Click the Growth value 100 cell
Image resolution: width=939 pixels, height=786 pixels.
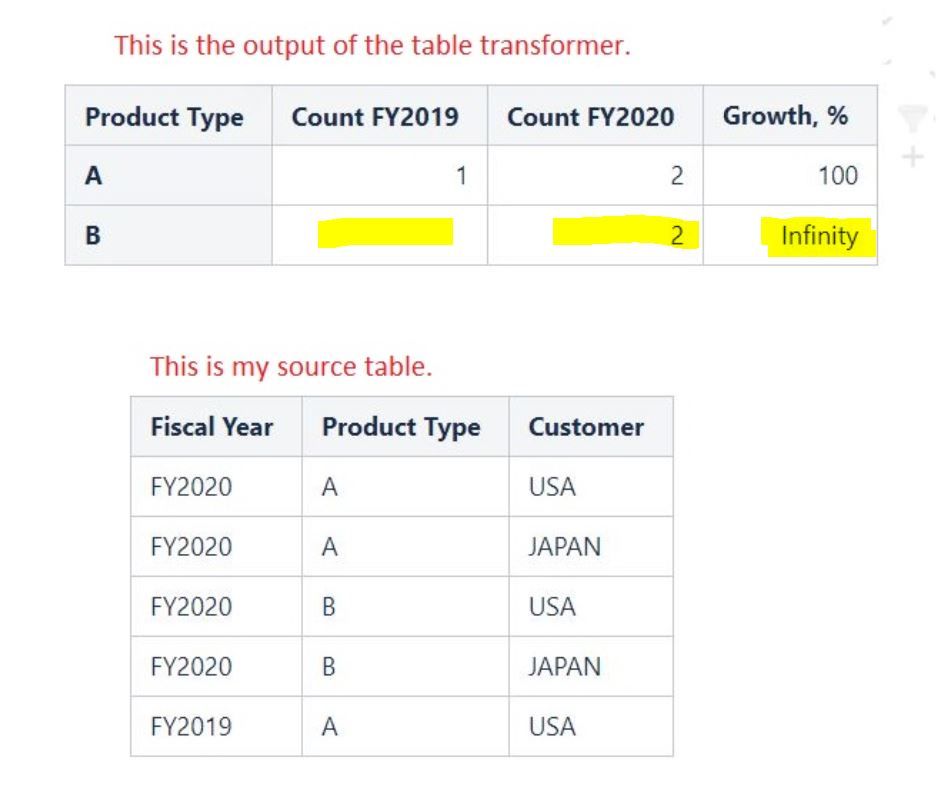(790, 175)
